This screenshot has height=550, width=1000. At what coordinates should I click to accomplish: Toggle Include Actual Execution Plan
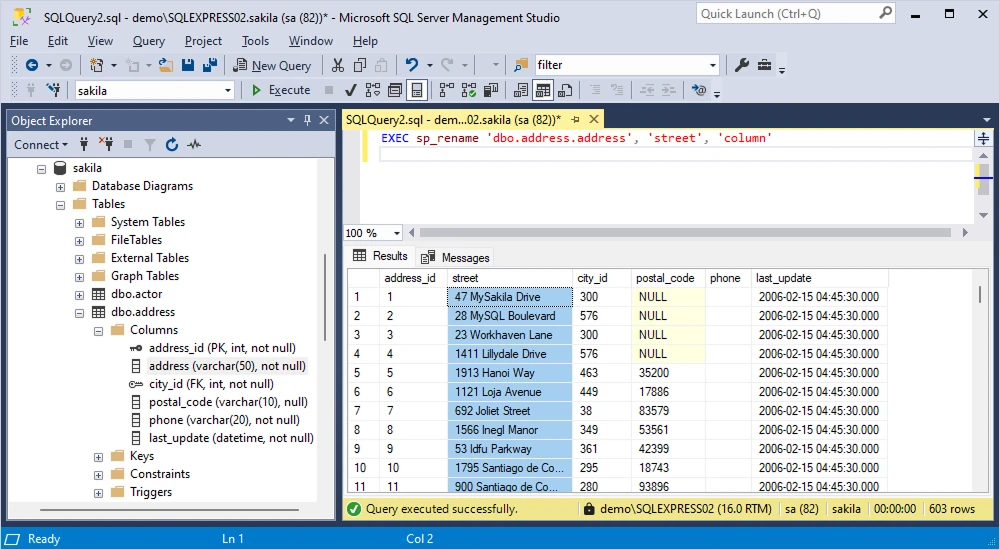coord(447,91)
